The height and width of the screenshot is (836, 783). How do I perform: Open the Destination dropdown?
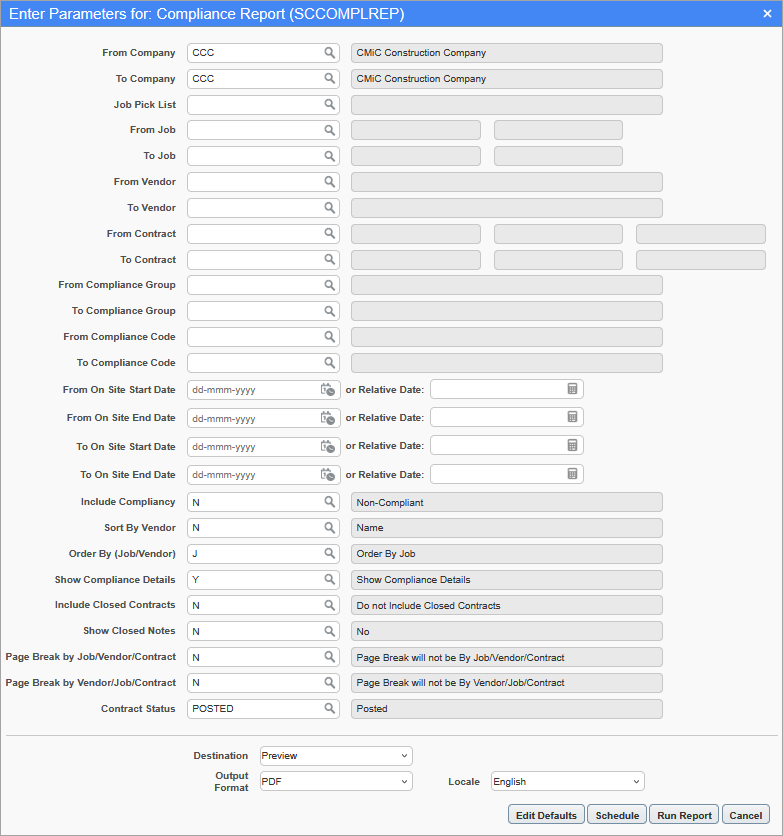coord(335,755)
